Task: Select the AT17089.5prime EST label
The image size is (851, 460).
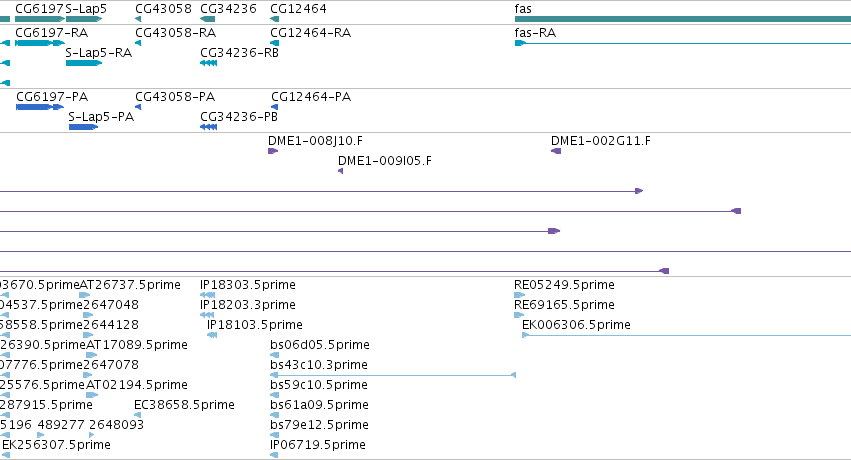Action: click(137, 345)
